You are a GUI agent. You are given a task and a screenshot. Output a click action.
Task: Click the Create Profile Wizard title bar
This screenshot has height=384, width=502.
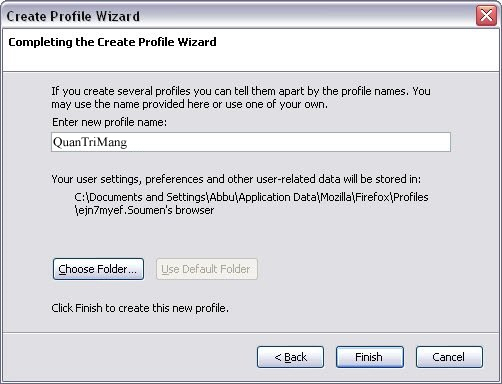(x=233, y=16)
